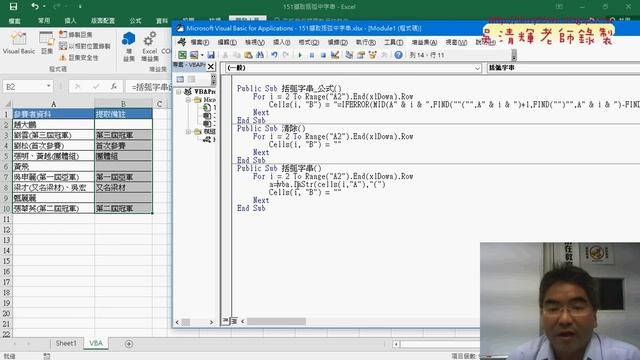The height and width of the screenshot is (360, 640).
Task: Switch to Excel Insert tab (插入)
Action: pos(70,20)
